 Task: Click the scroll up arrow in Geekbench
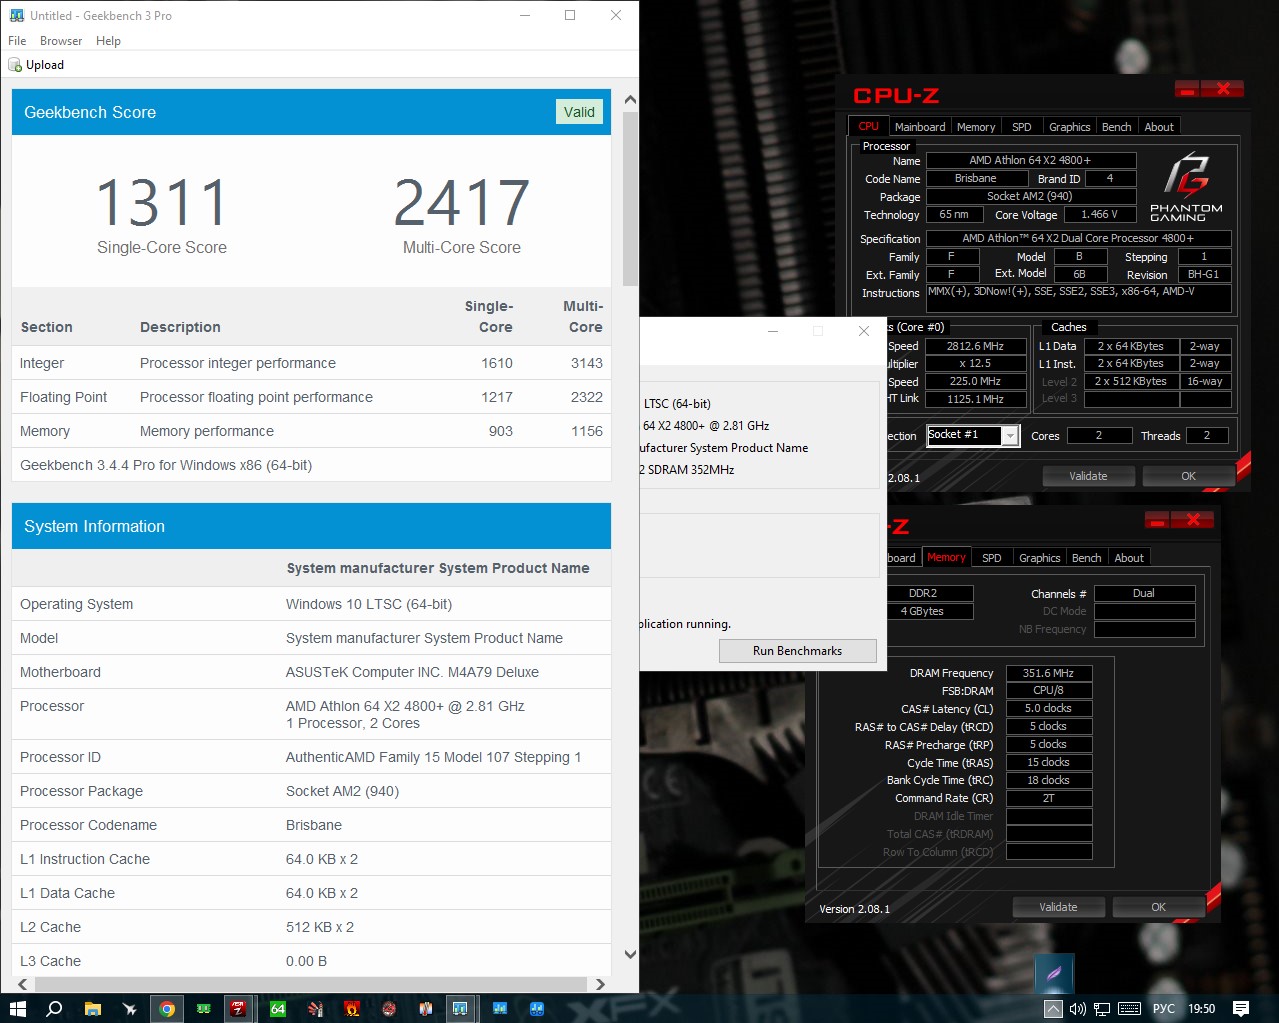pos(630,99)
